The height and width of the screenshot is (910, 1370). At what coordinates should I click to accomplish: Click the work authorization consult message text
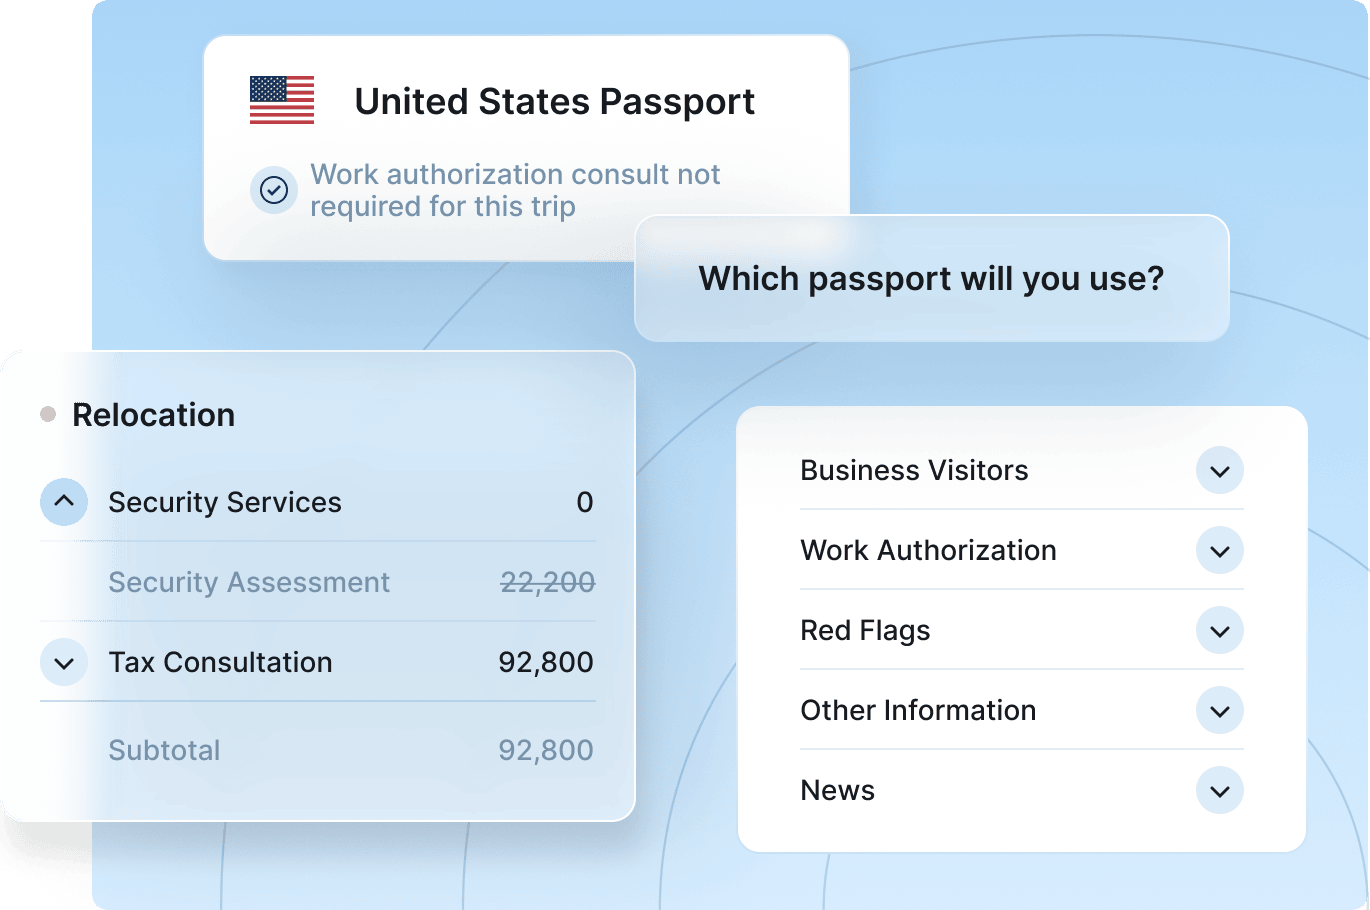pyautogui.click(x=514, y=190)
